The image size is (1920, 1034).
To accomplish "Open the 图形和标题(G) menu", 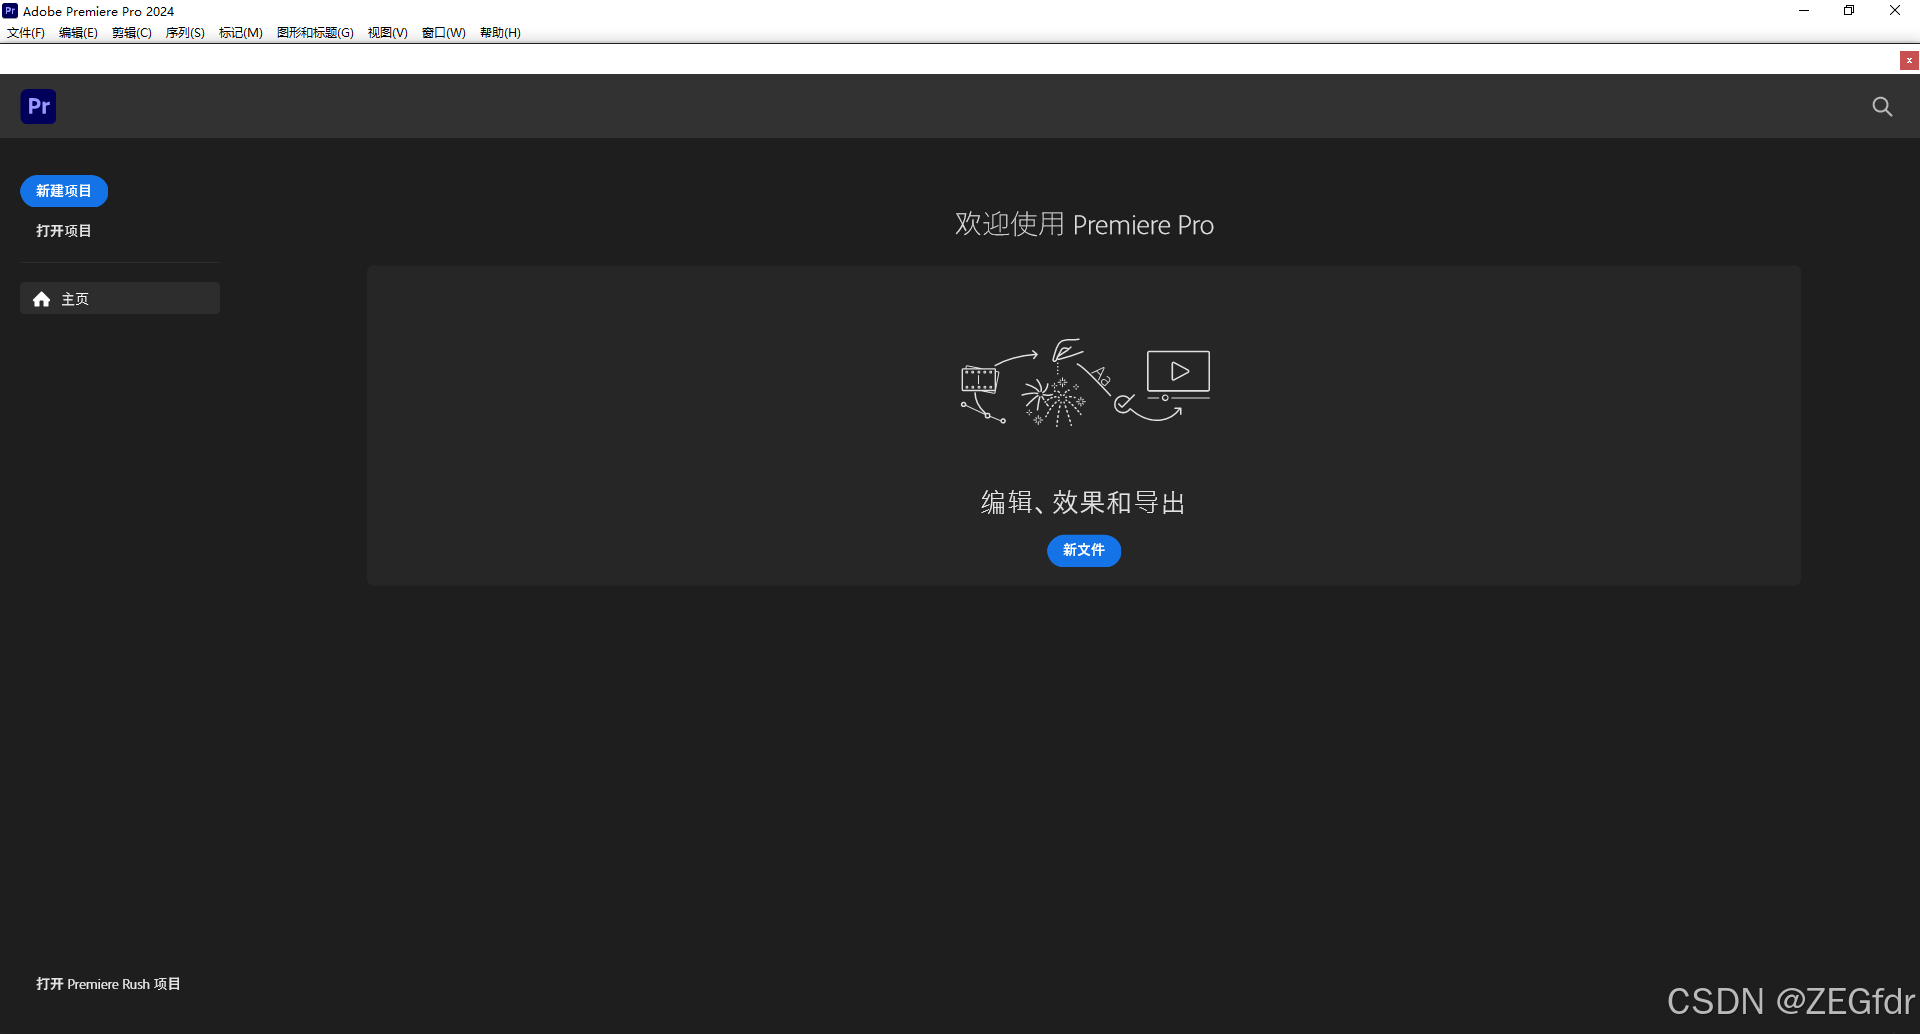I will (x=315, y=33).
